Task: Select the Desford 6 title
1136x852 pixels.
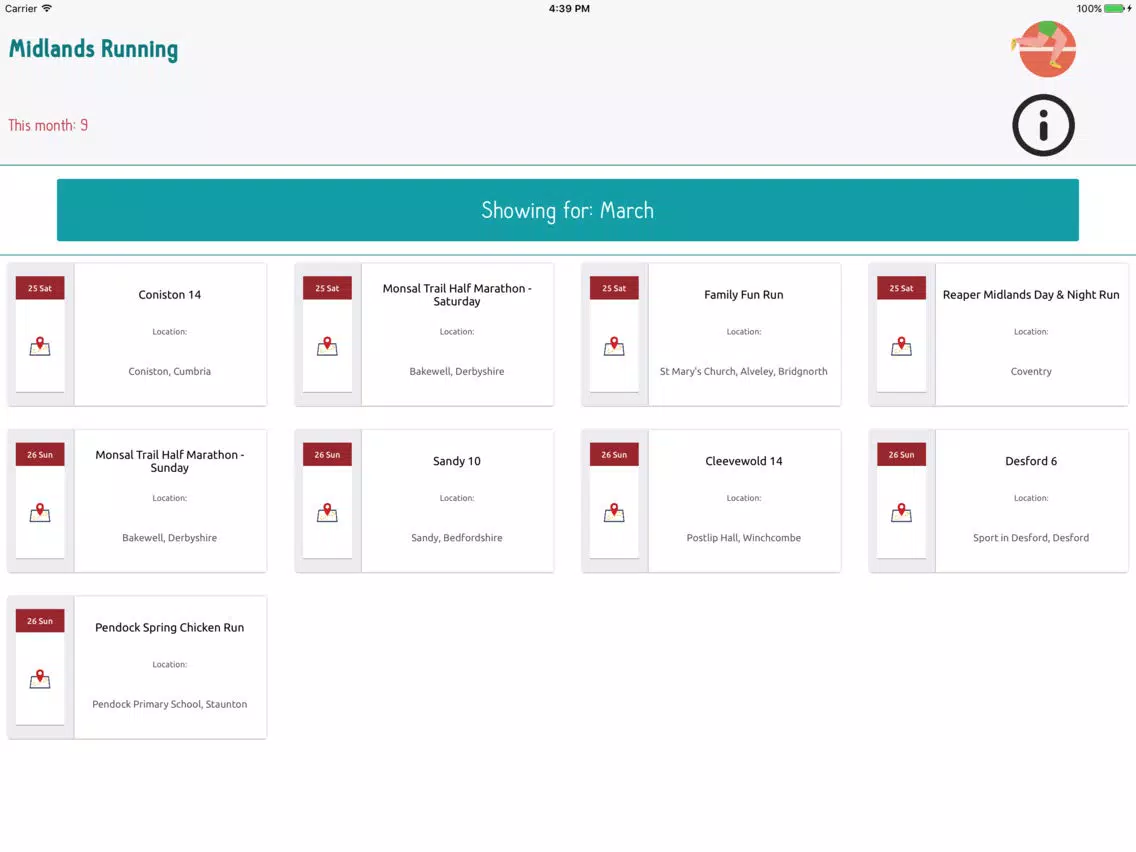Action: (x=1031, y=462)
